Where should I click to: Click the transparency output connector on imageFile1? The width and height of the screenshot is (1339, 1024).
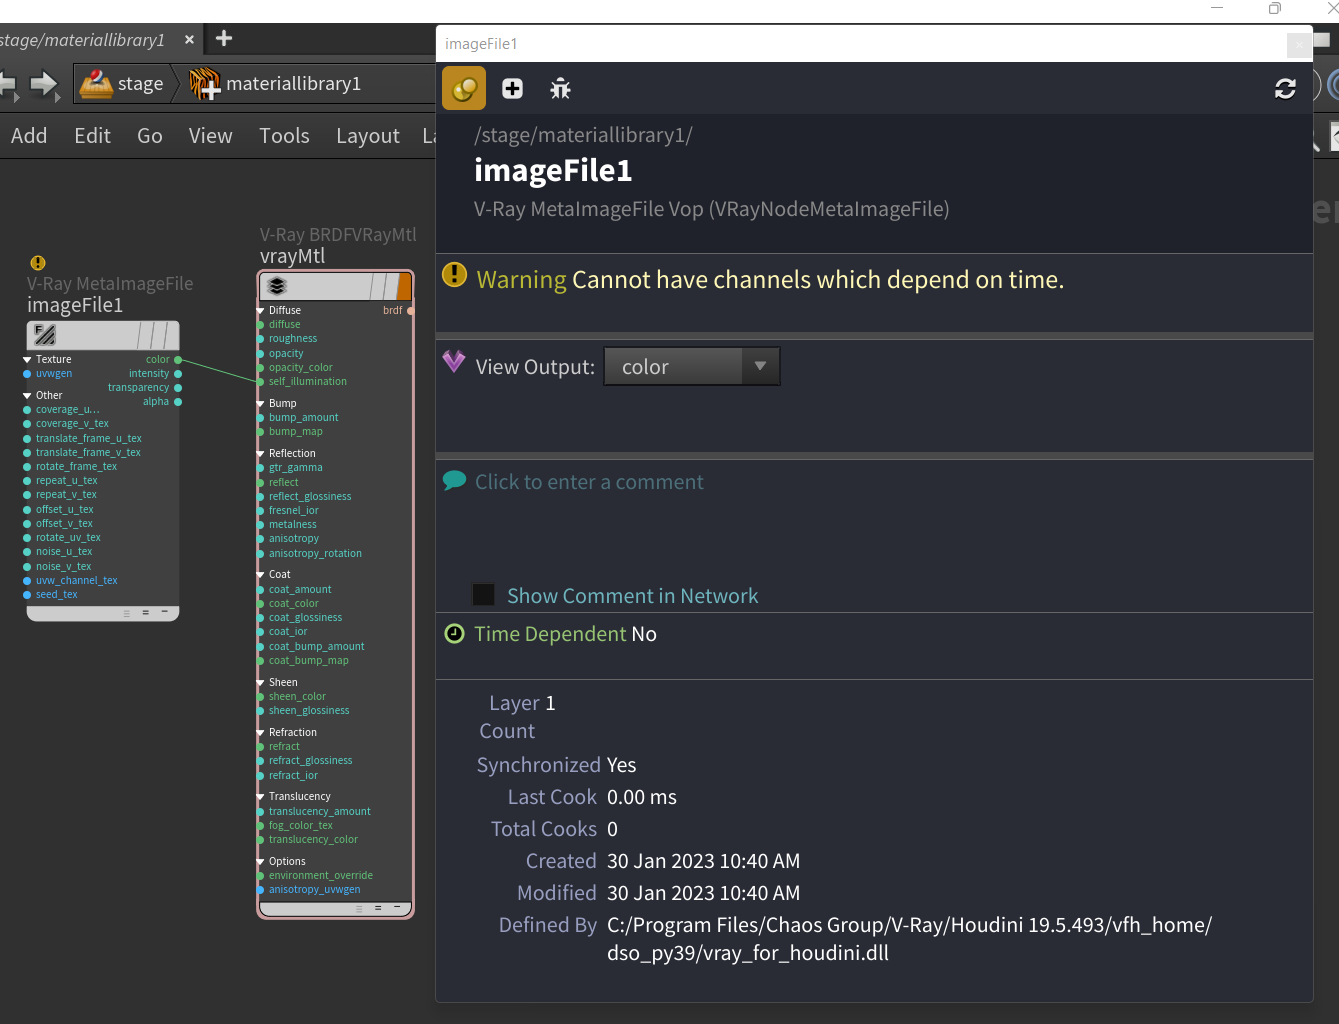pos(178,387)
